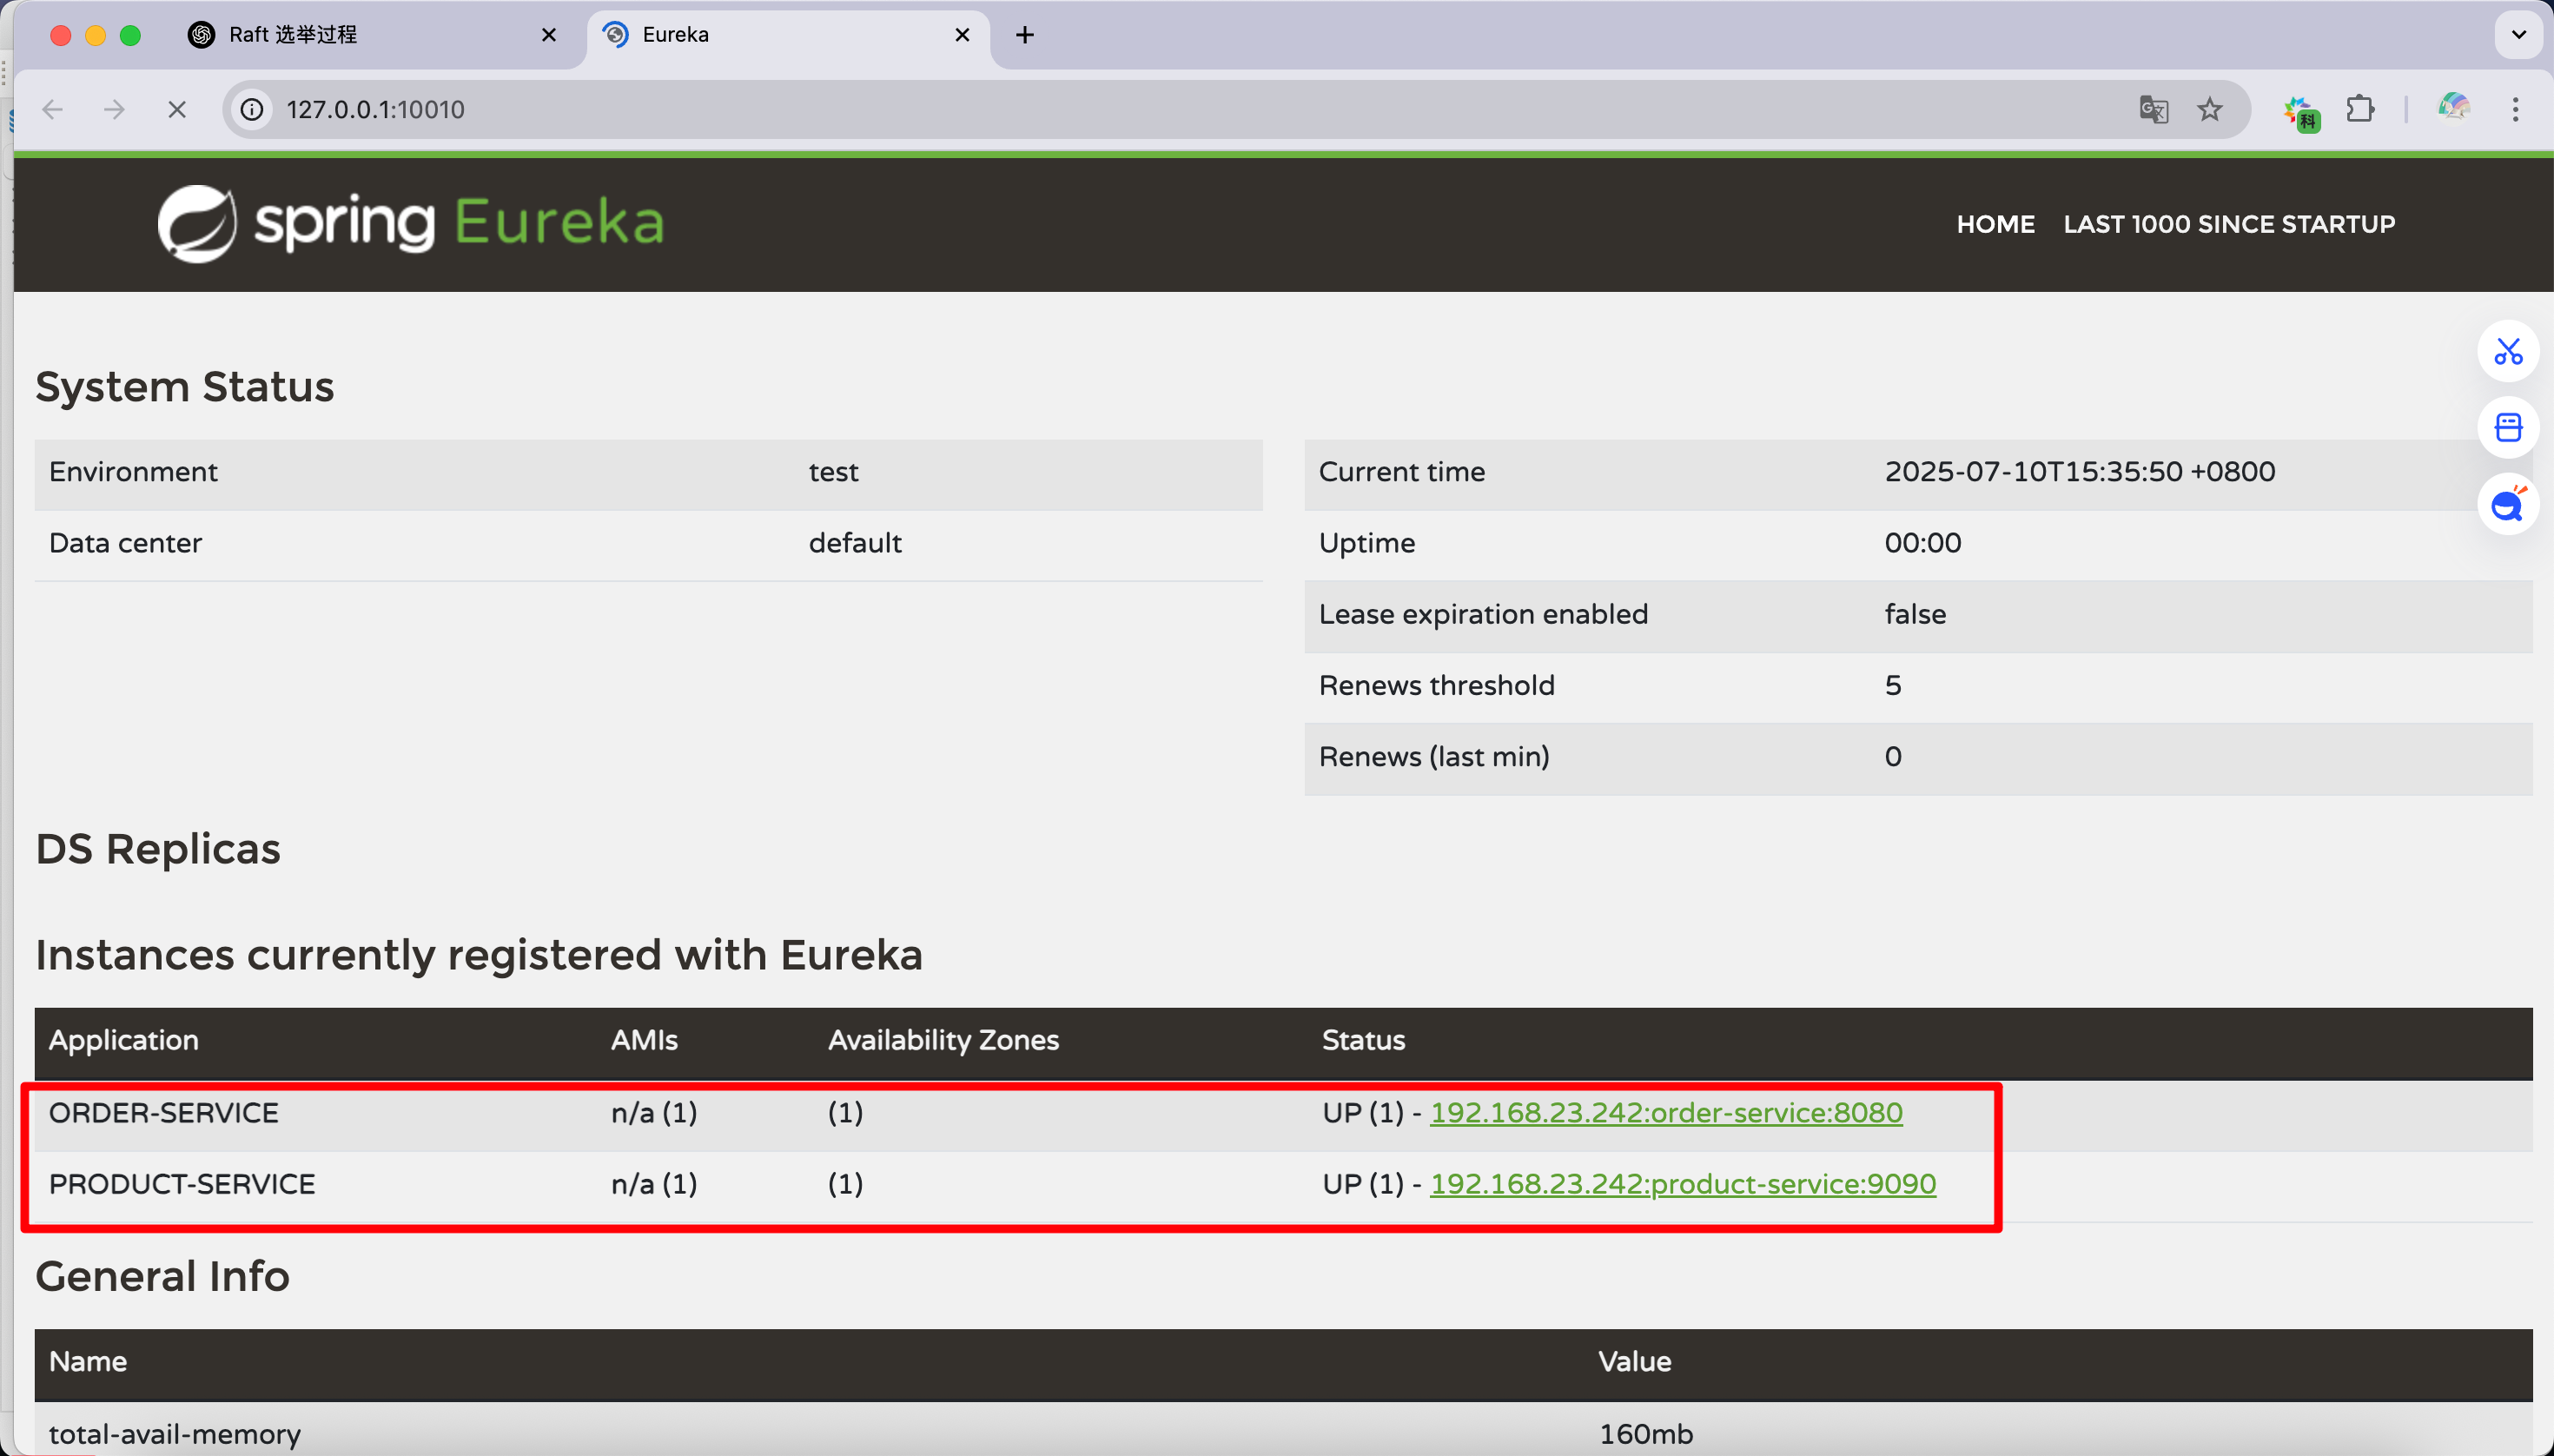The width and height of the screenshot is (2554, 1456).
Task: Click the browser forward arrow
Action: point(115,109)
